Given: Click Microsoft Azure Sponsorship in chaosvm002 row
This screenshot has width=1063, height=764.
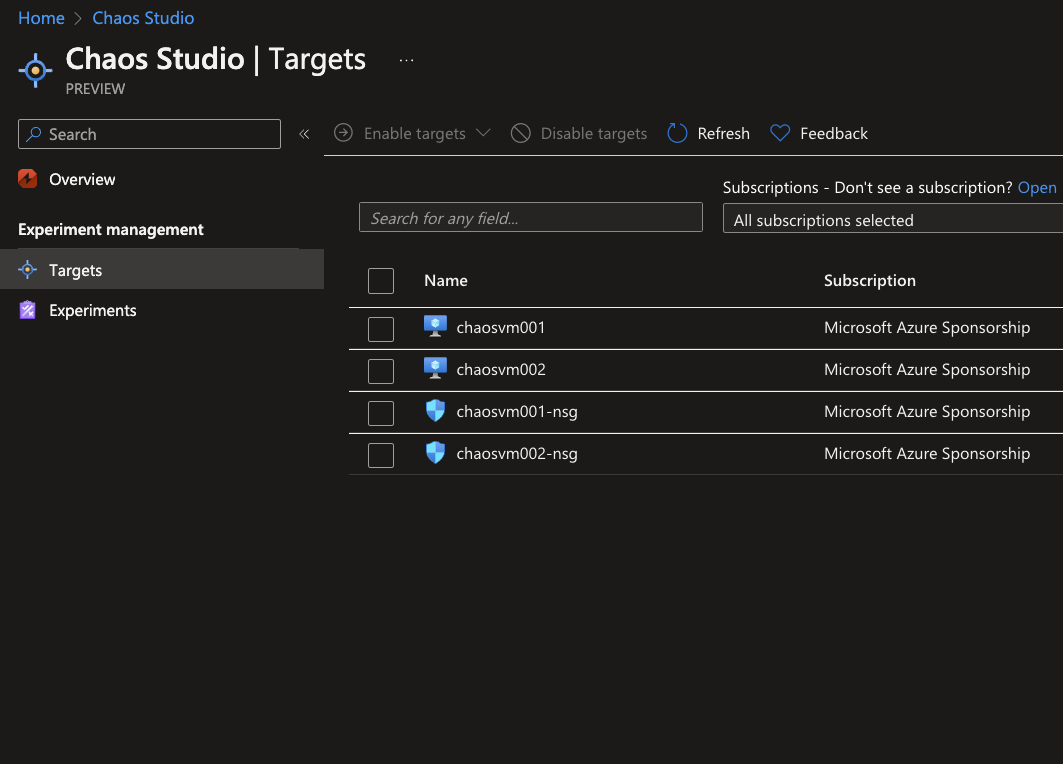Looking at the screenshot, I should [x=927, y=369].
